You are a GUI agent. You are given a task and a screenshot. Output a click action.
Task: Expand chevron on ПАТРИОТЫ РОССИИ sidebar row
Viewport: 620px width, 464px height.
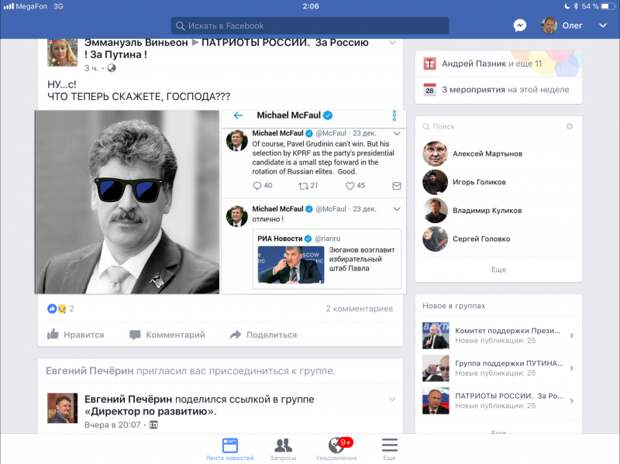tap(572, 401)
